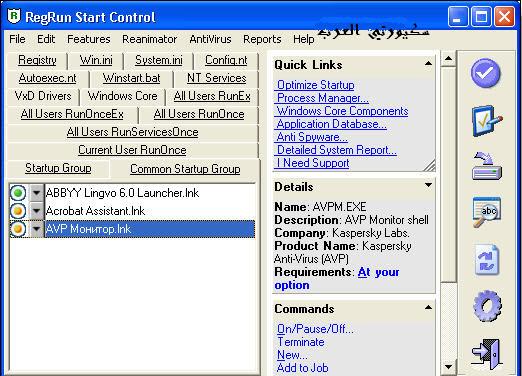
Task: Open the AntiVirus menu
Action: [x=210, y=39]
